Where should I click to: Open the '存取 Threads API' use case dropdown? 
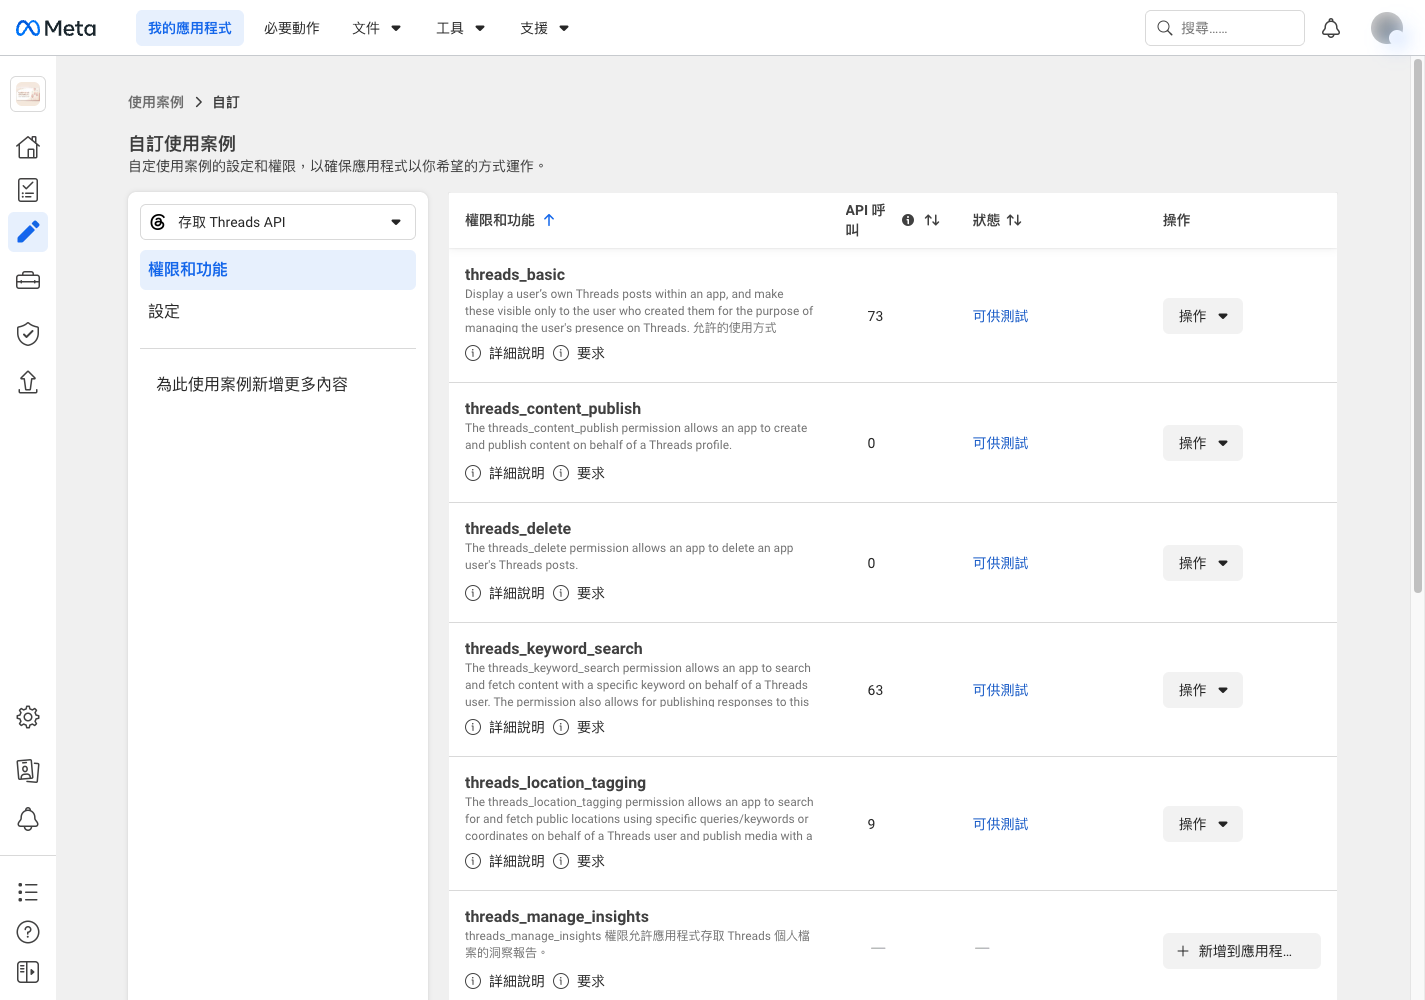coord(278,222)
